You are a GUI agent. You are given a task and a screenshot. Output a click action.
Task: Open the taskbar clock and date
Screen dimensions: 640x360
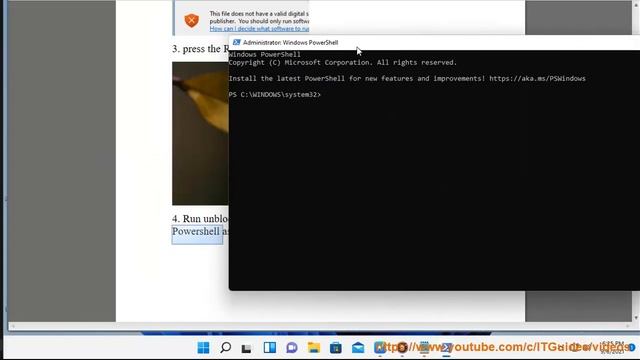click(x=612, y=347)
